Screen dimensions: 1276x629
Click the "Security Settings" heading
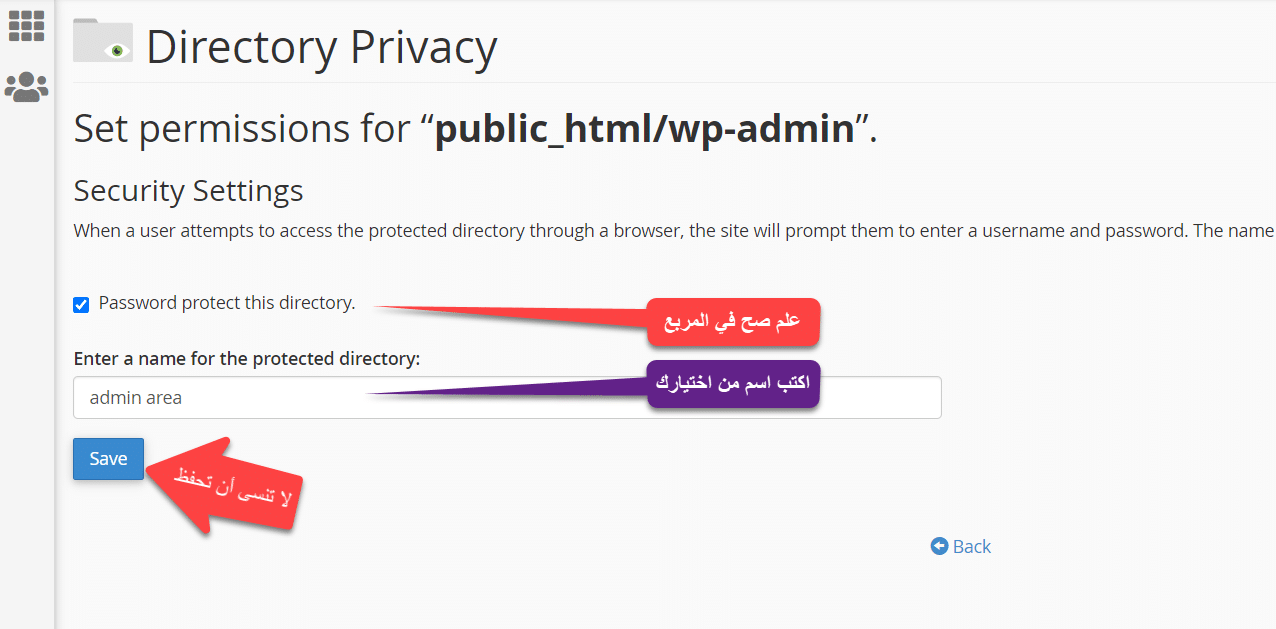188,190
